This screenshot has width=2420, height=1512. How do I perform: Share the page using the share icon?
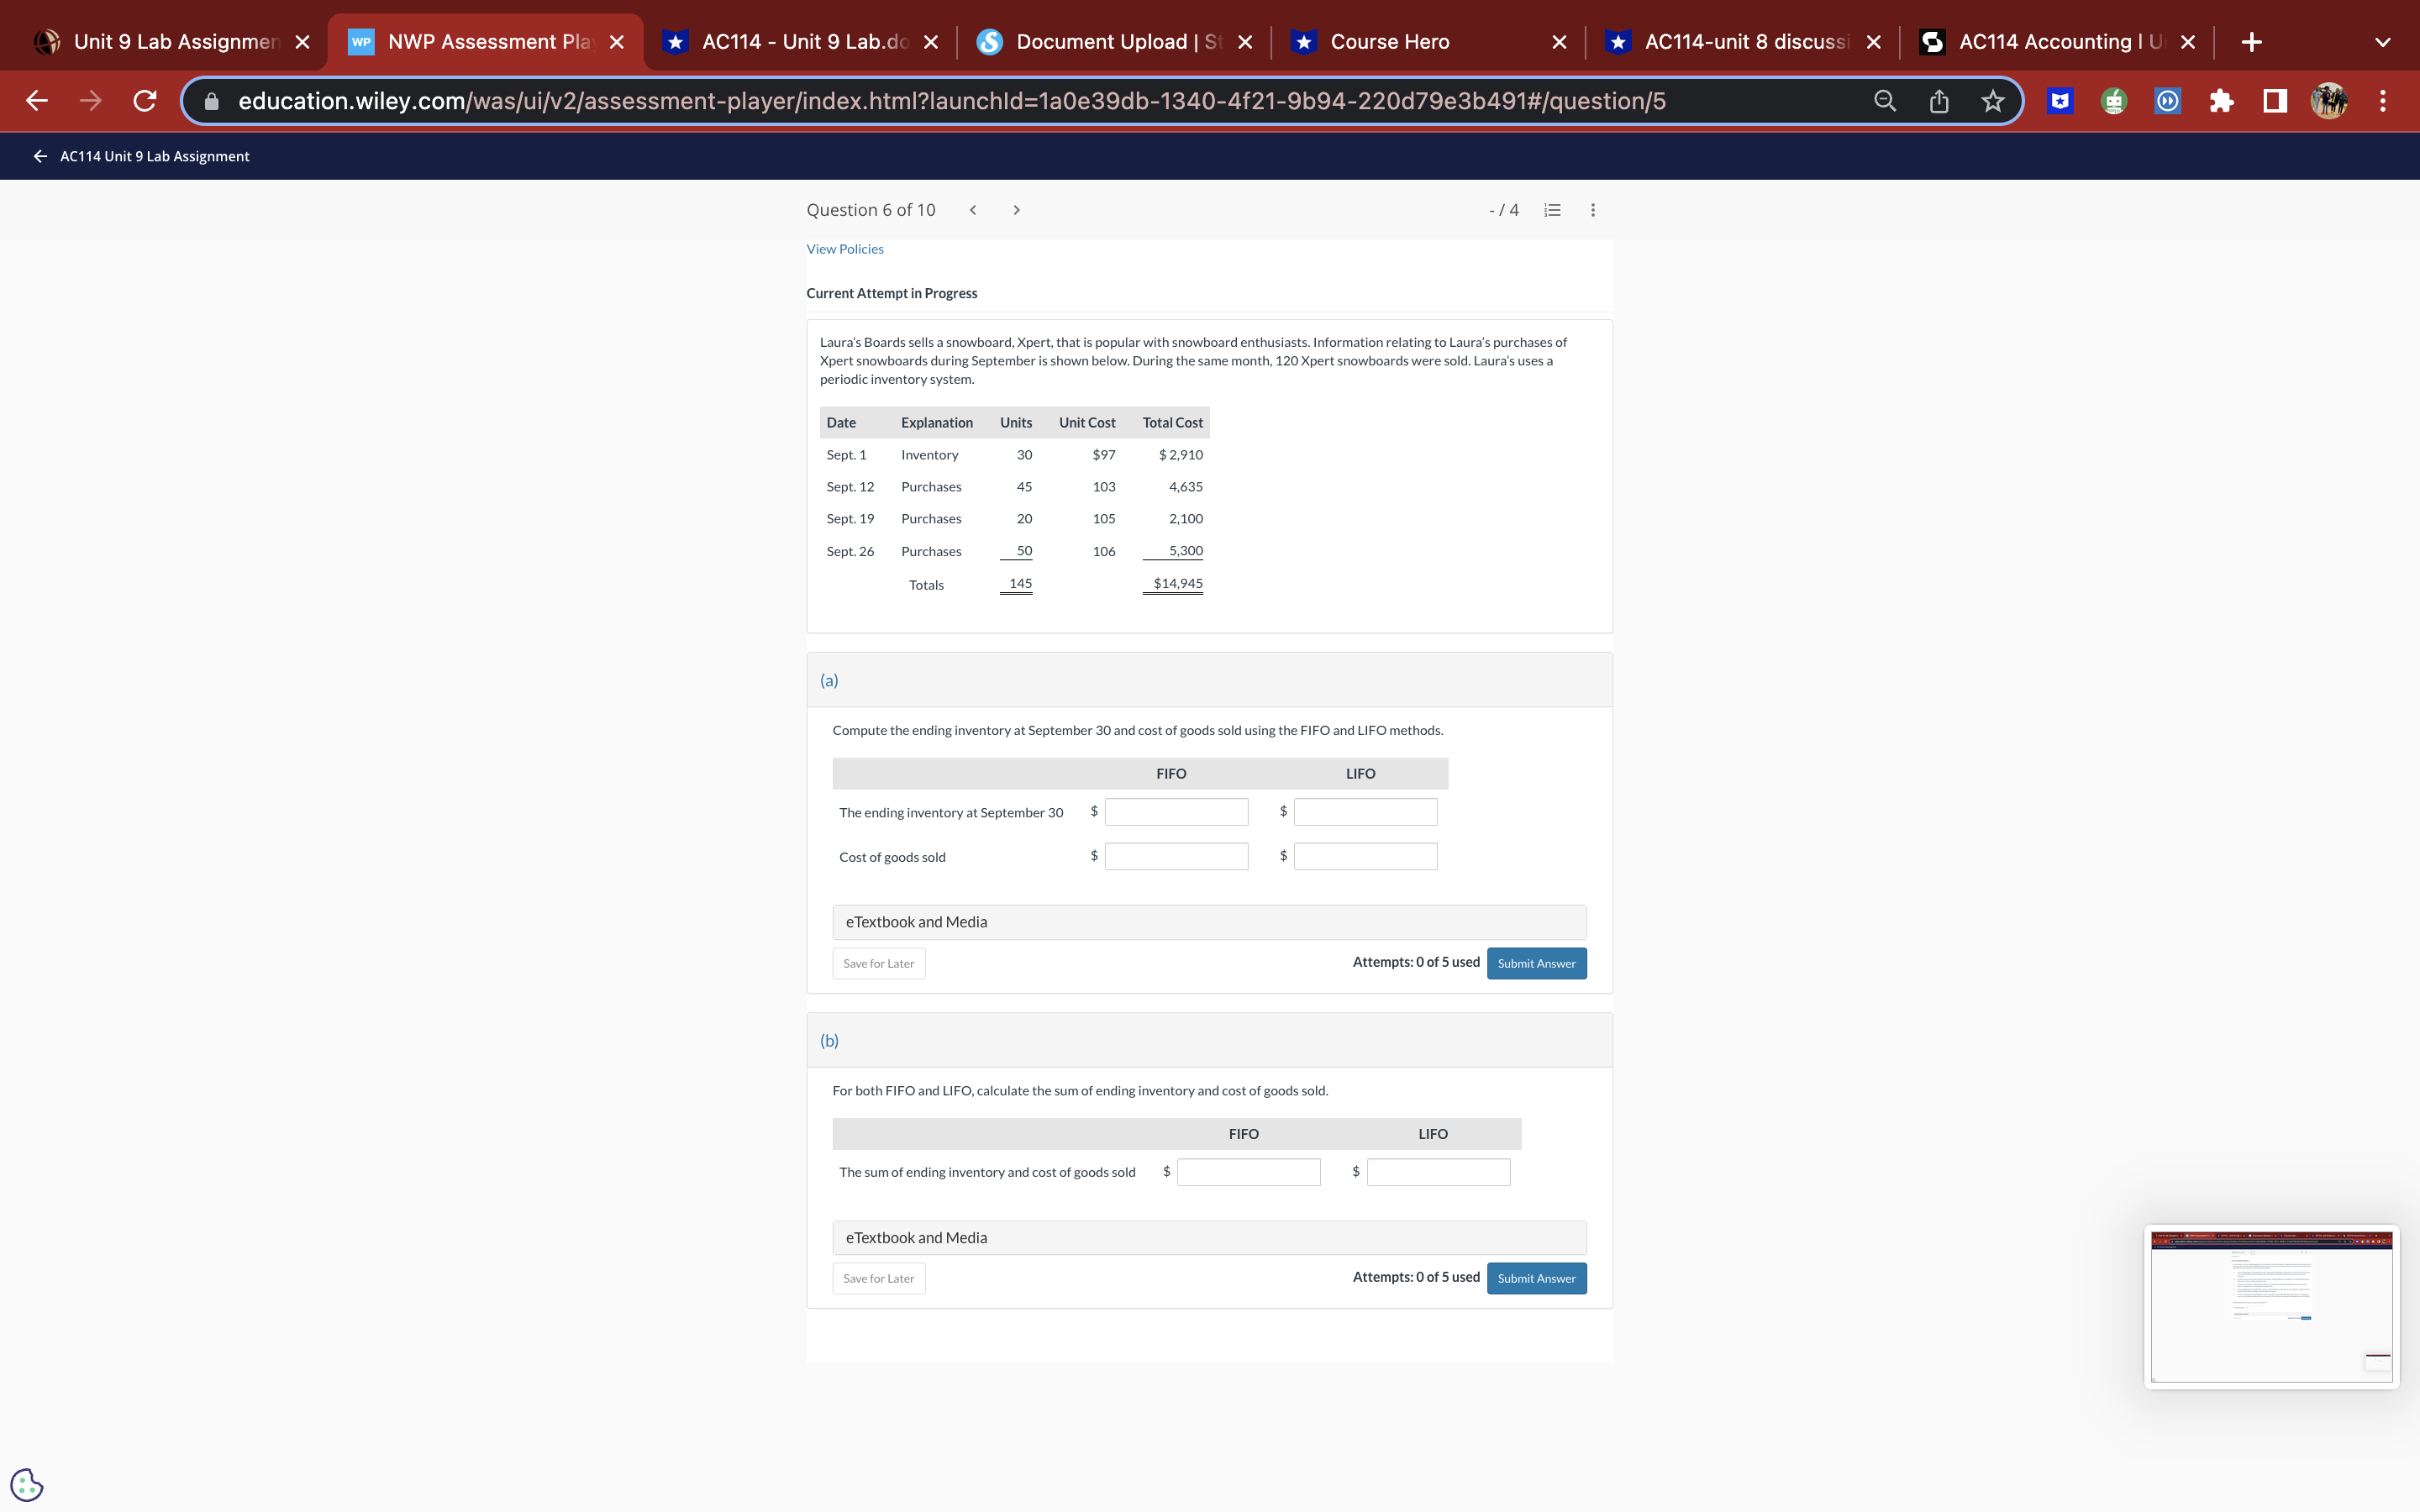pyautogui.click(x=1938, y=100)
